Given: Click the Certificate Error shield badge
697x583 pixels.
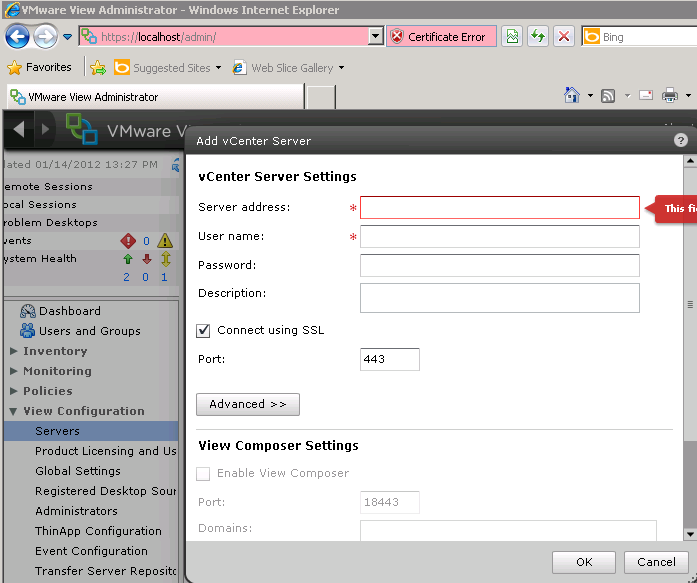Looking at the screenshot, I should tap(441, 36).
